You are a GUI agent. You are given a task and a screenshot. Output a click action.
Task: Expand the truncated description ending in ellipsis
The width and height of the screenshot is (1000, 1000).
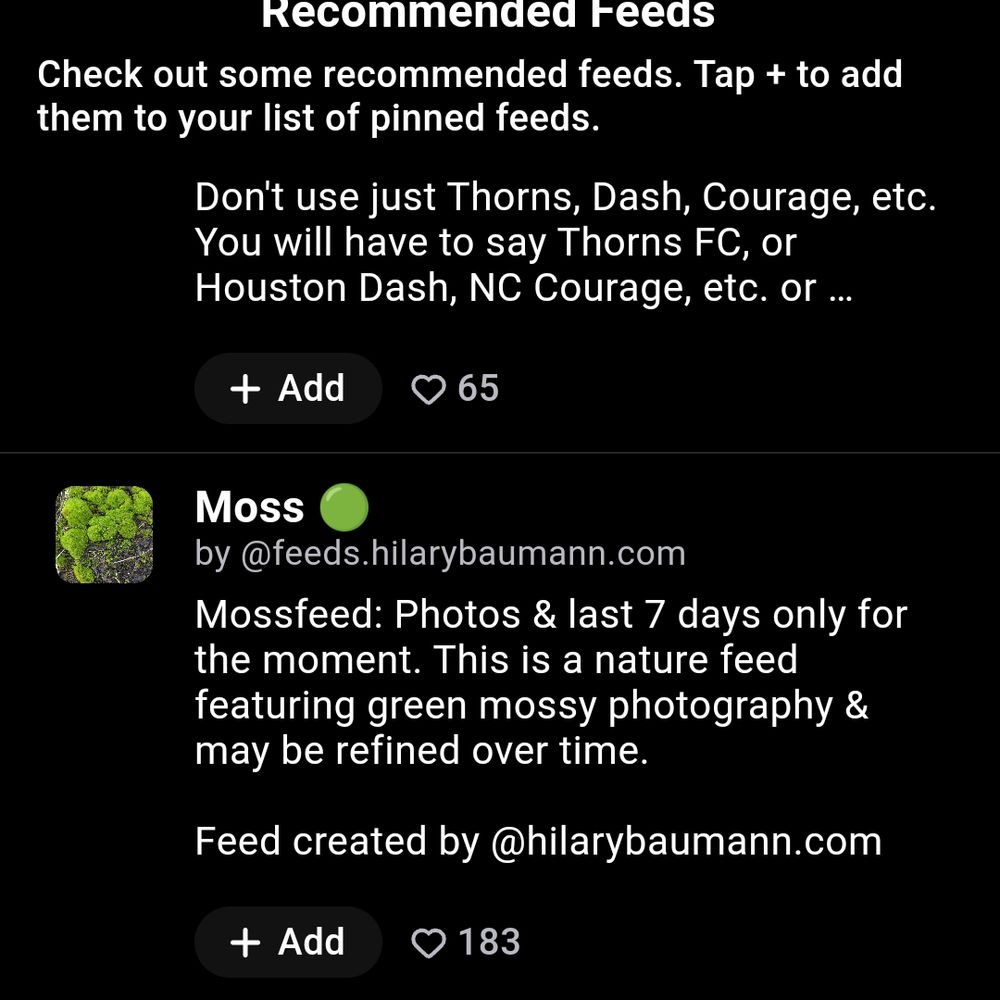(x=838, y=288)
